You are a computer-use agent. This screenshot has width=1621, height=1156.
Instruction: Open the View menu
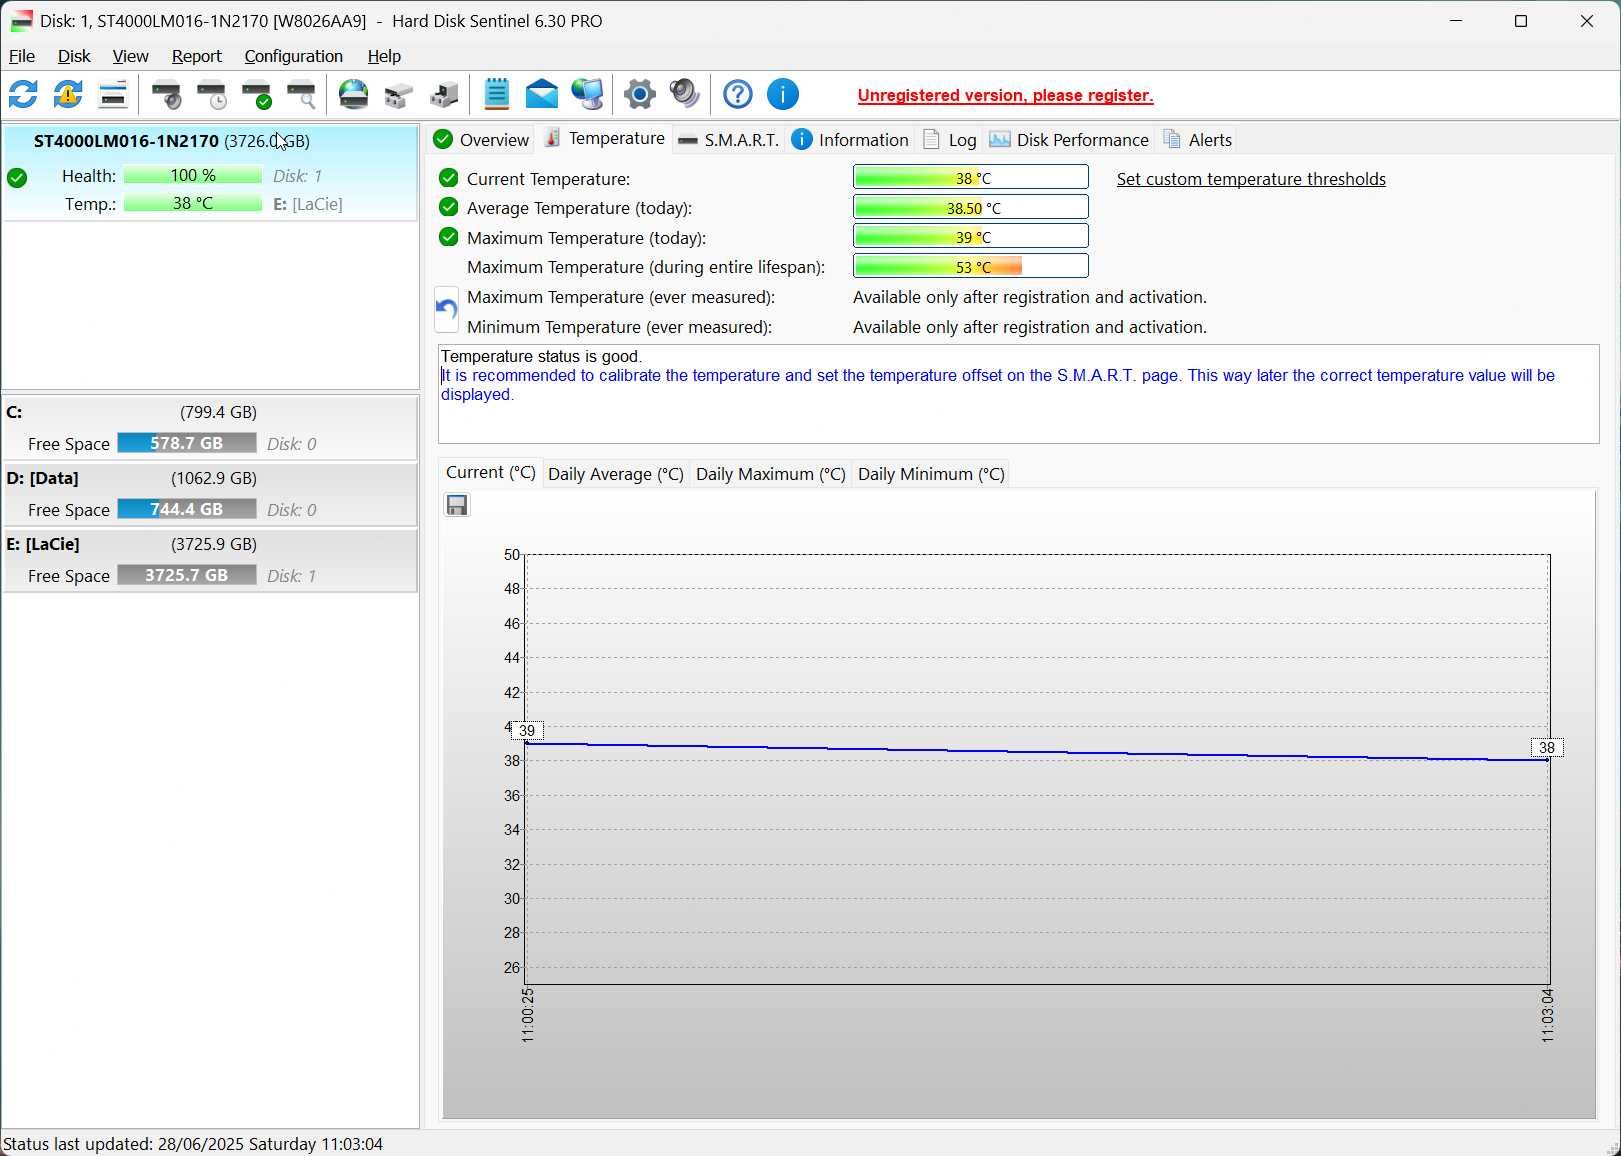[130, 56]
